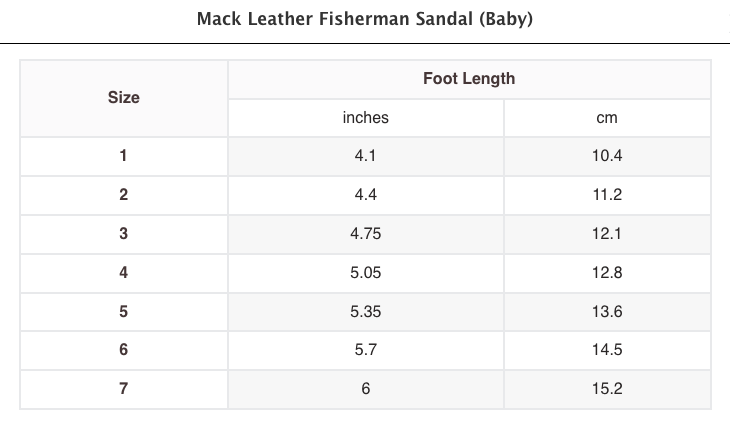
Task: Select the 4.4 inches cell
Action: click(365, 195)
